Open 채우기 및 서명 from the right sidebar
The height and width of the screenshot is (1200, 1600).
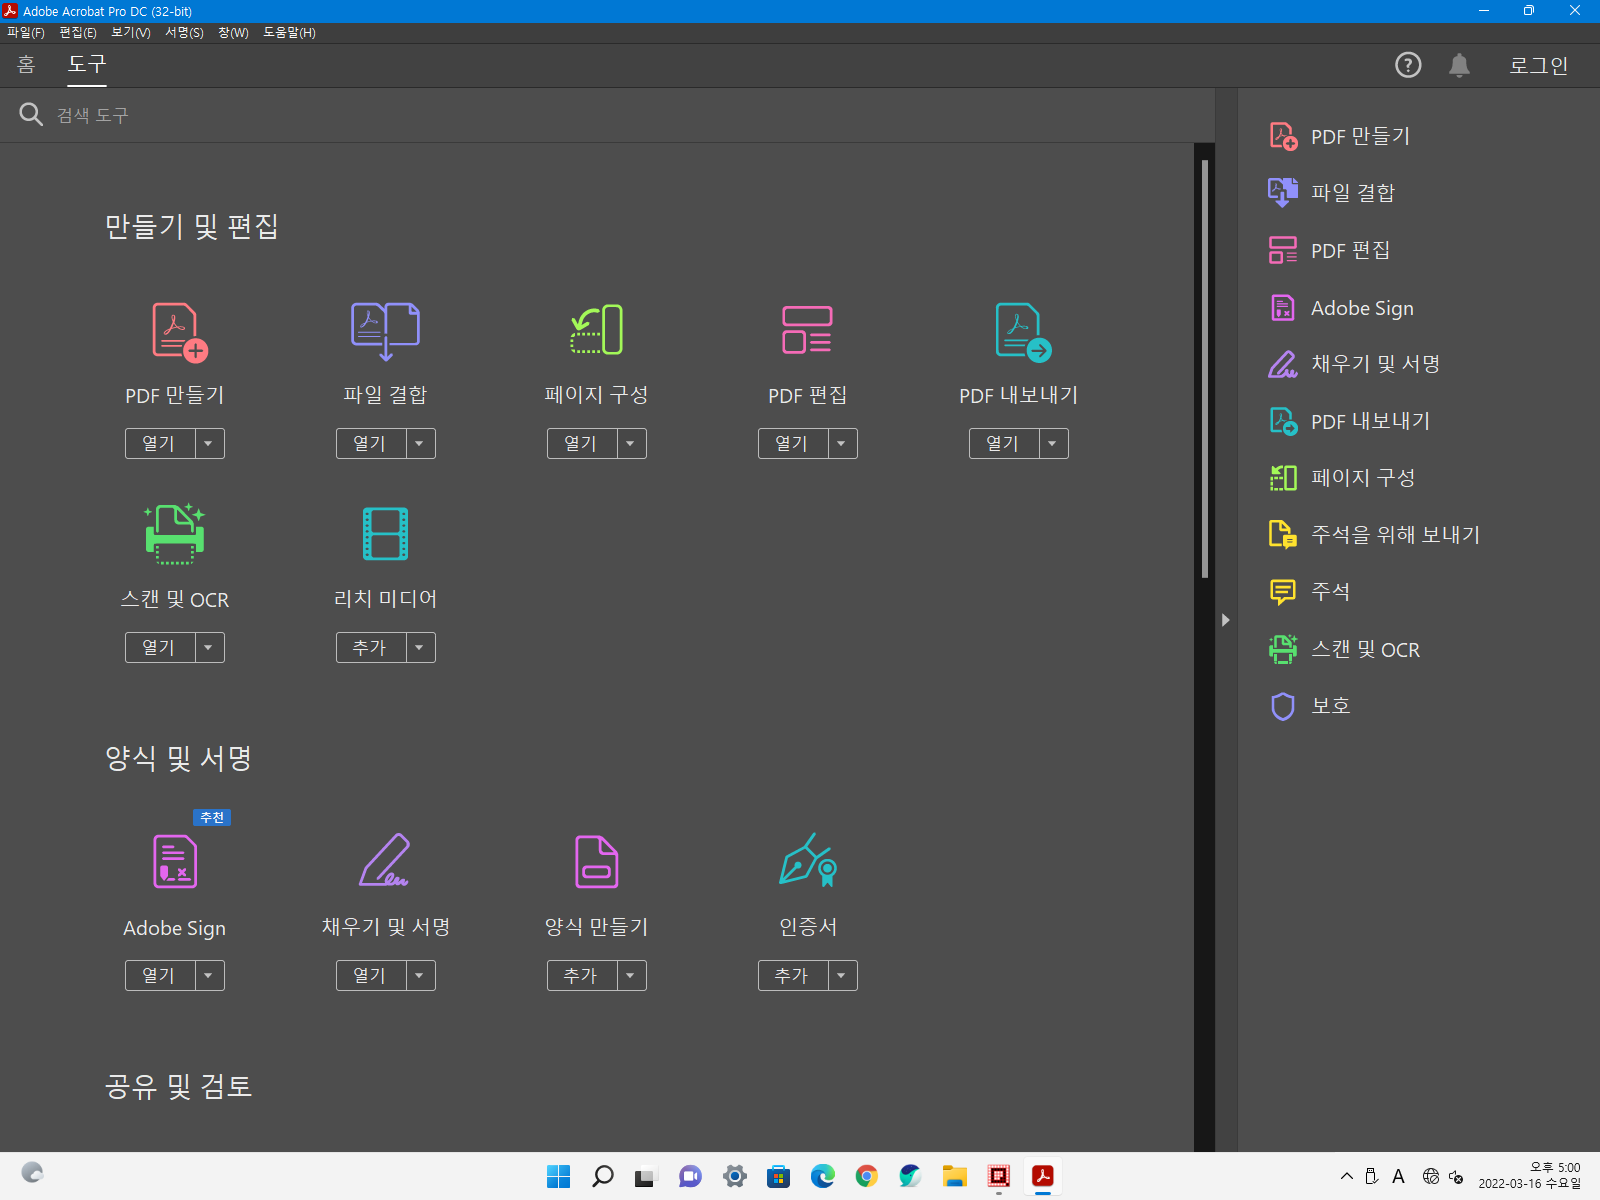1354,364
